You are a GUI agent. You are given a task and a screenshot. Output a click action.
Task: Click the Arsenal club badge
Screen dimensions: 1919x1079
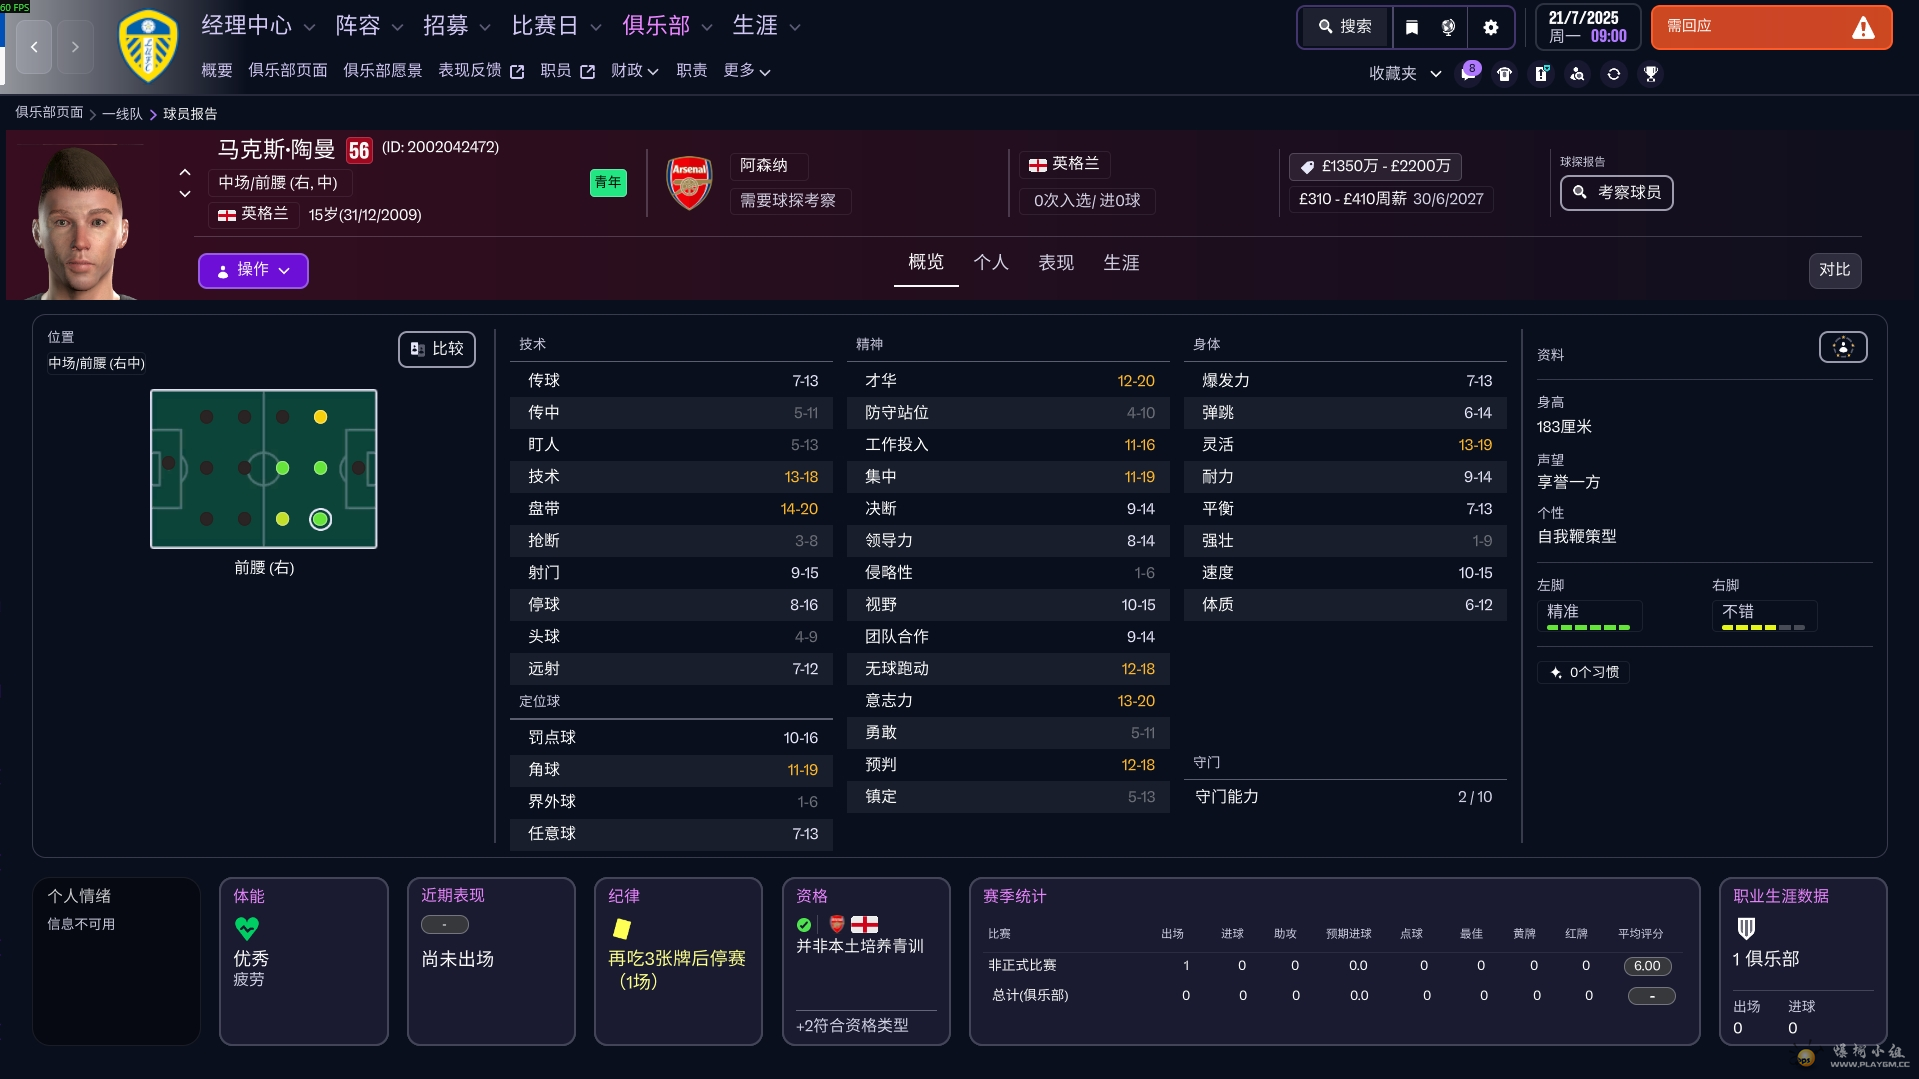coord(689,183)
